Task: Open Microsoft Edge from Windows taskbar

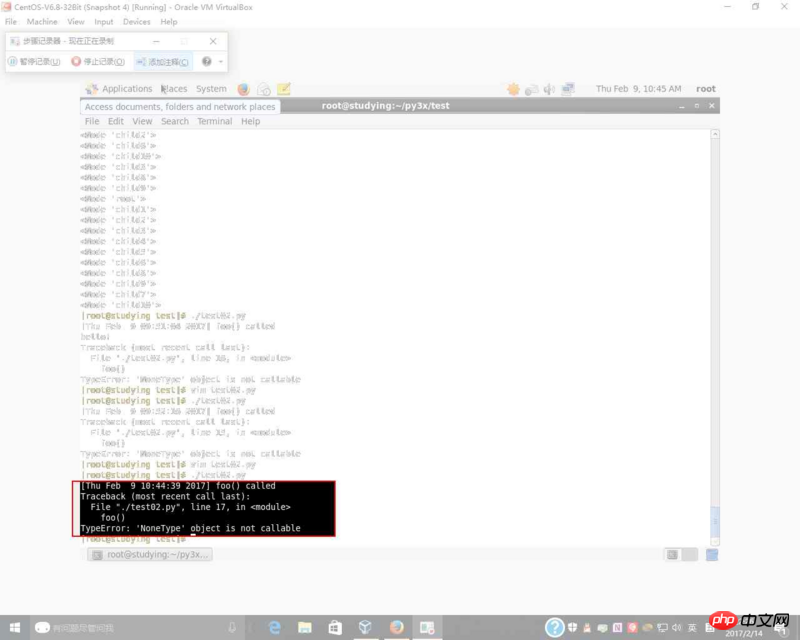Action: tap(274, 627)
